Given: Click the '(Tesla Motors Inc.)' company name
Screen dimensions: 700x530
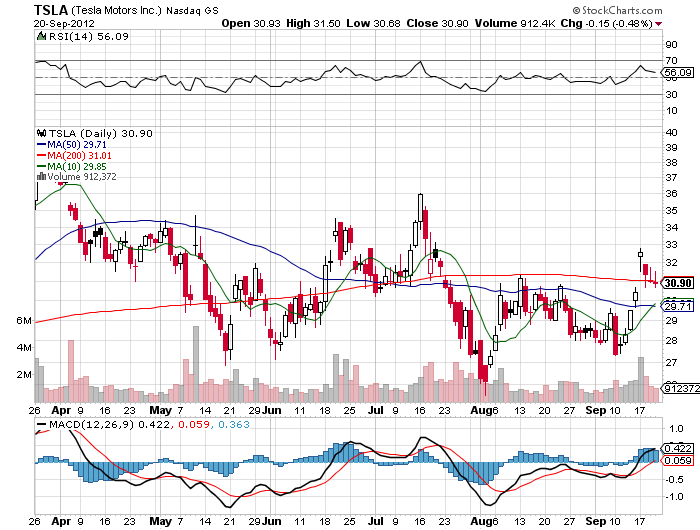Looking at the screenshot, I should pyautogui.click(x=117, y=10).
